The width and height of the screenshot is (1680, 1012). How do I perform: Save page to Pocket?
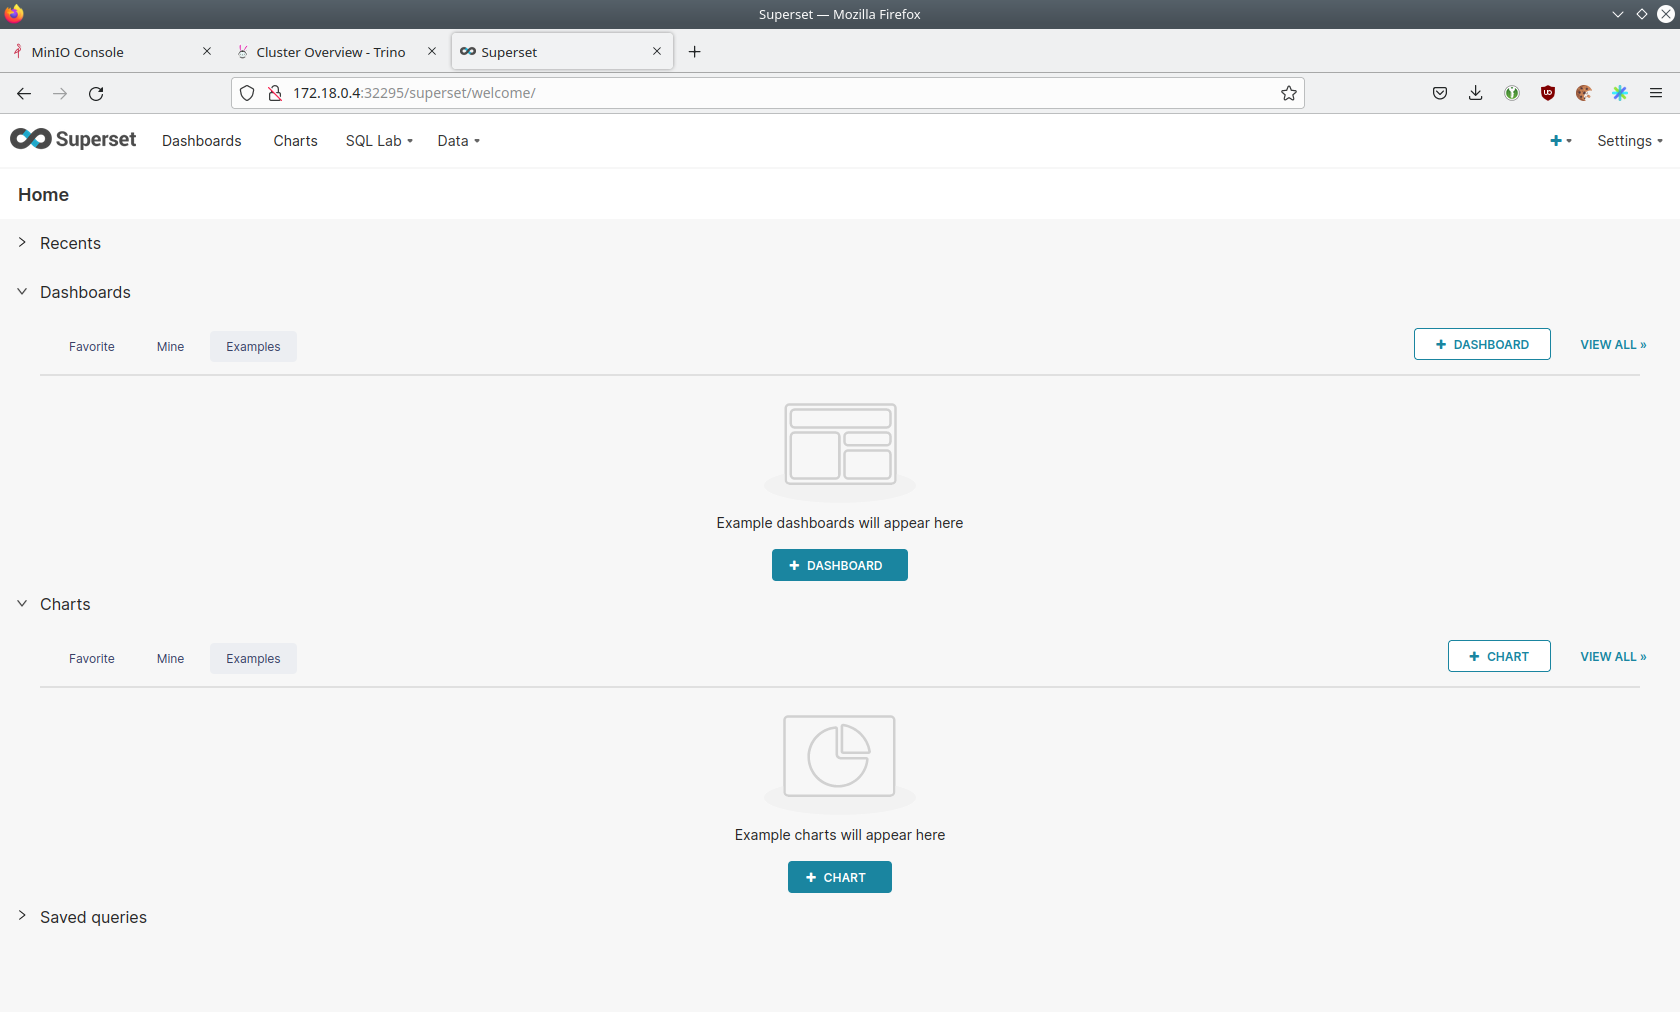point(1440,93)
